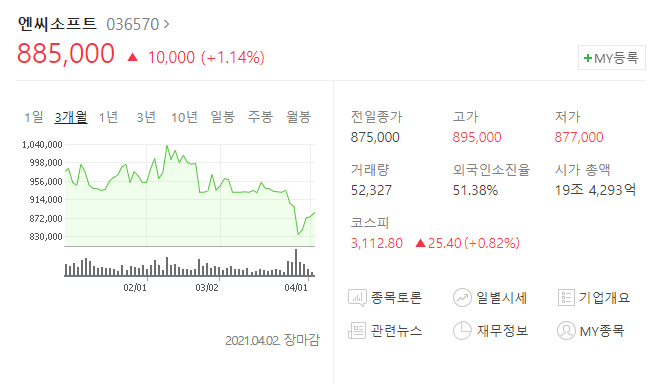The image size is (660, 384).
Task: Open the 코스피 index link
Action: click(x=370, y=223)
